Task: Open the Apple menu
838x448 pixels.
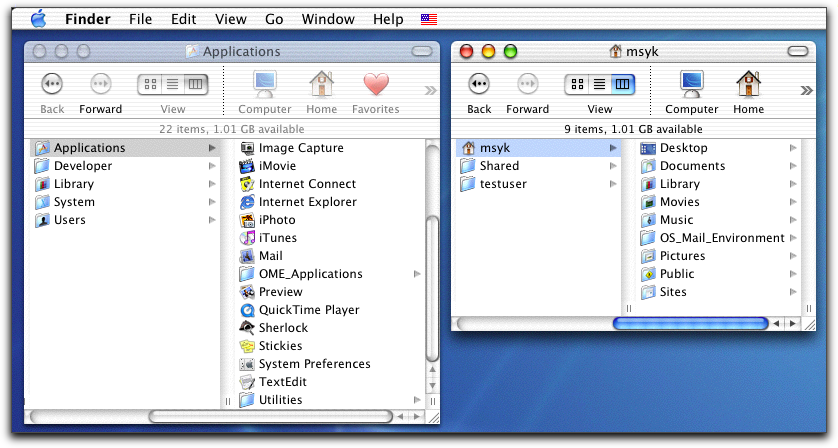Action: click(x=39, y=19)
